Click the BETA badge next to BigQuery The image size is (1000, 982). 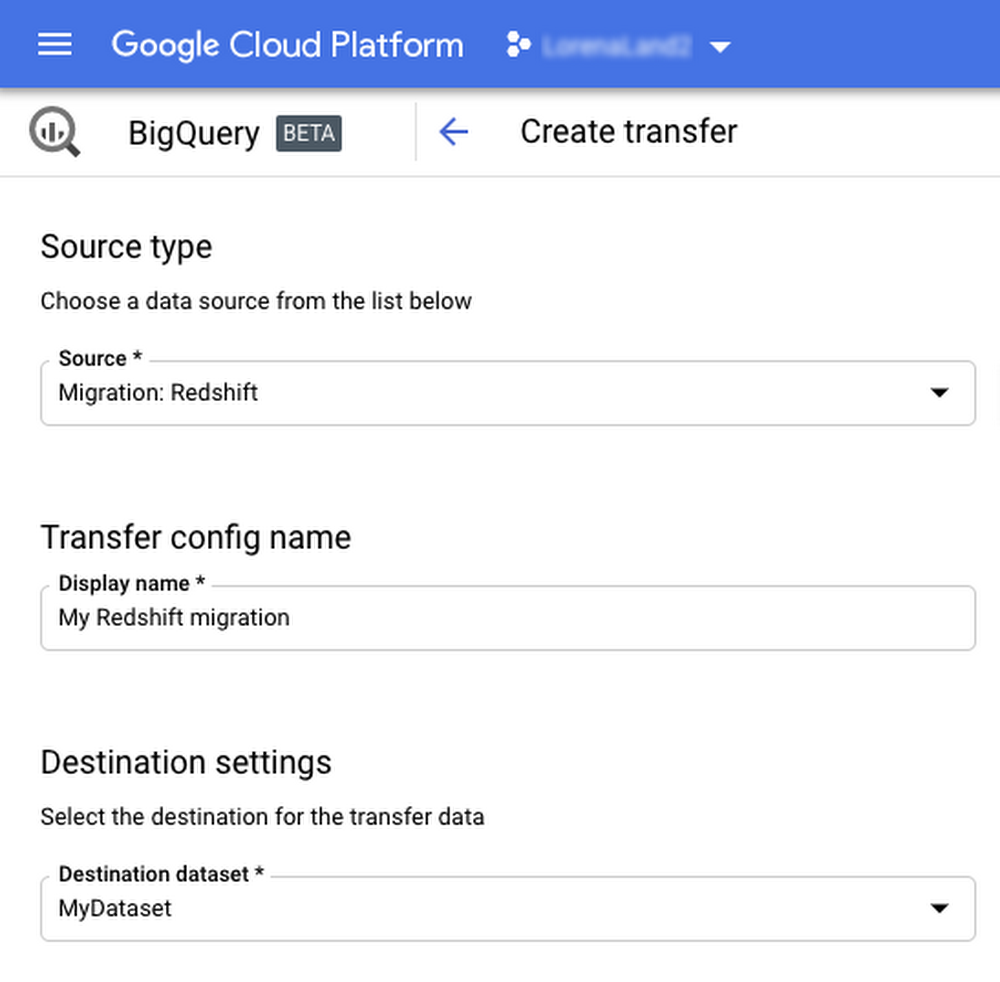pos(309,133)
